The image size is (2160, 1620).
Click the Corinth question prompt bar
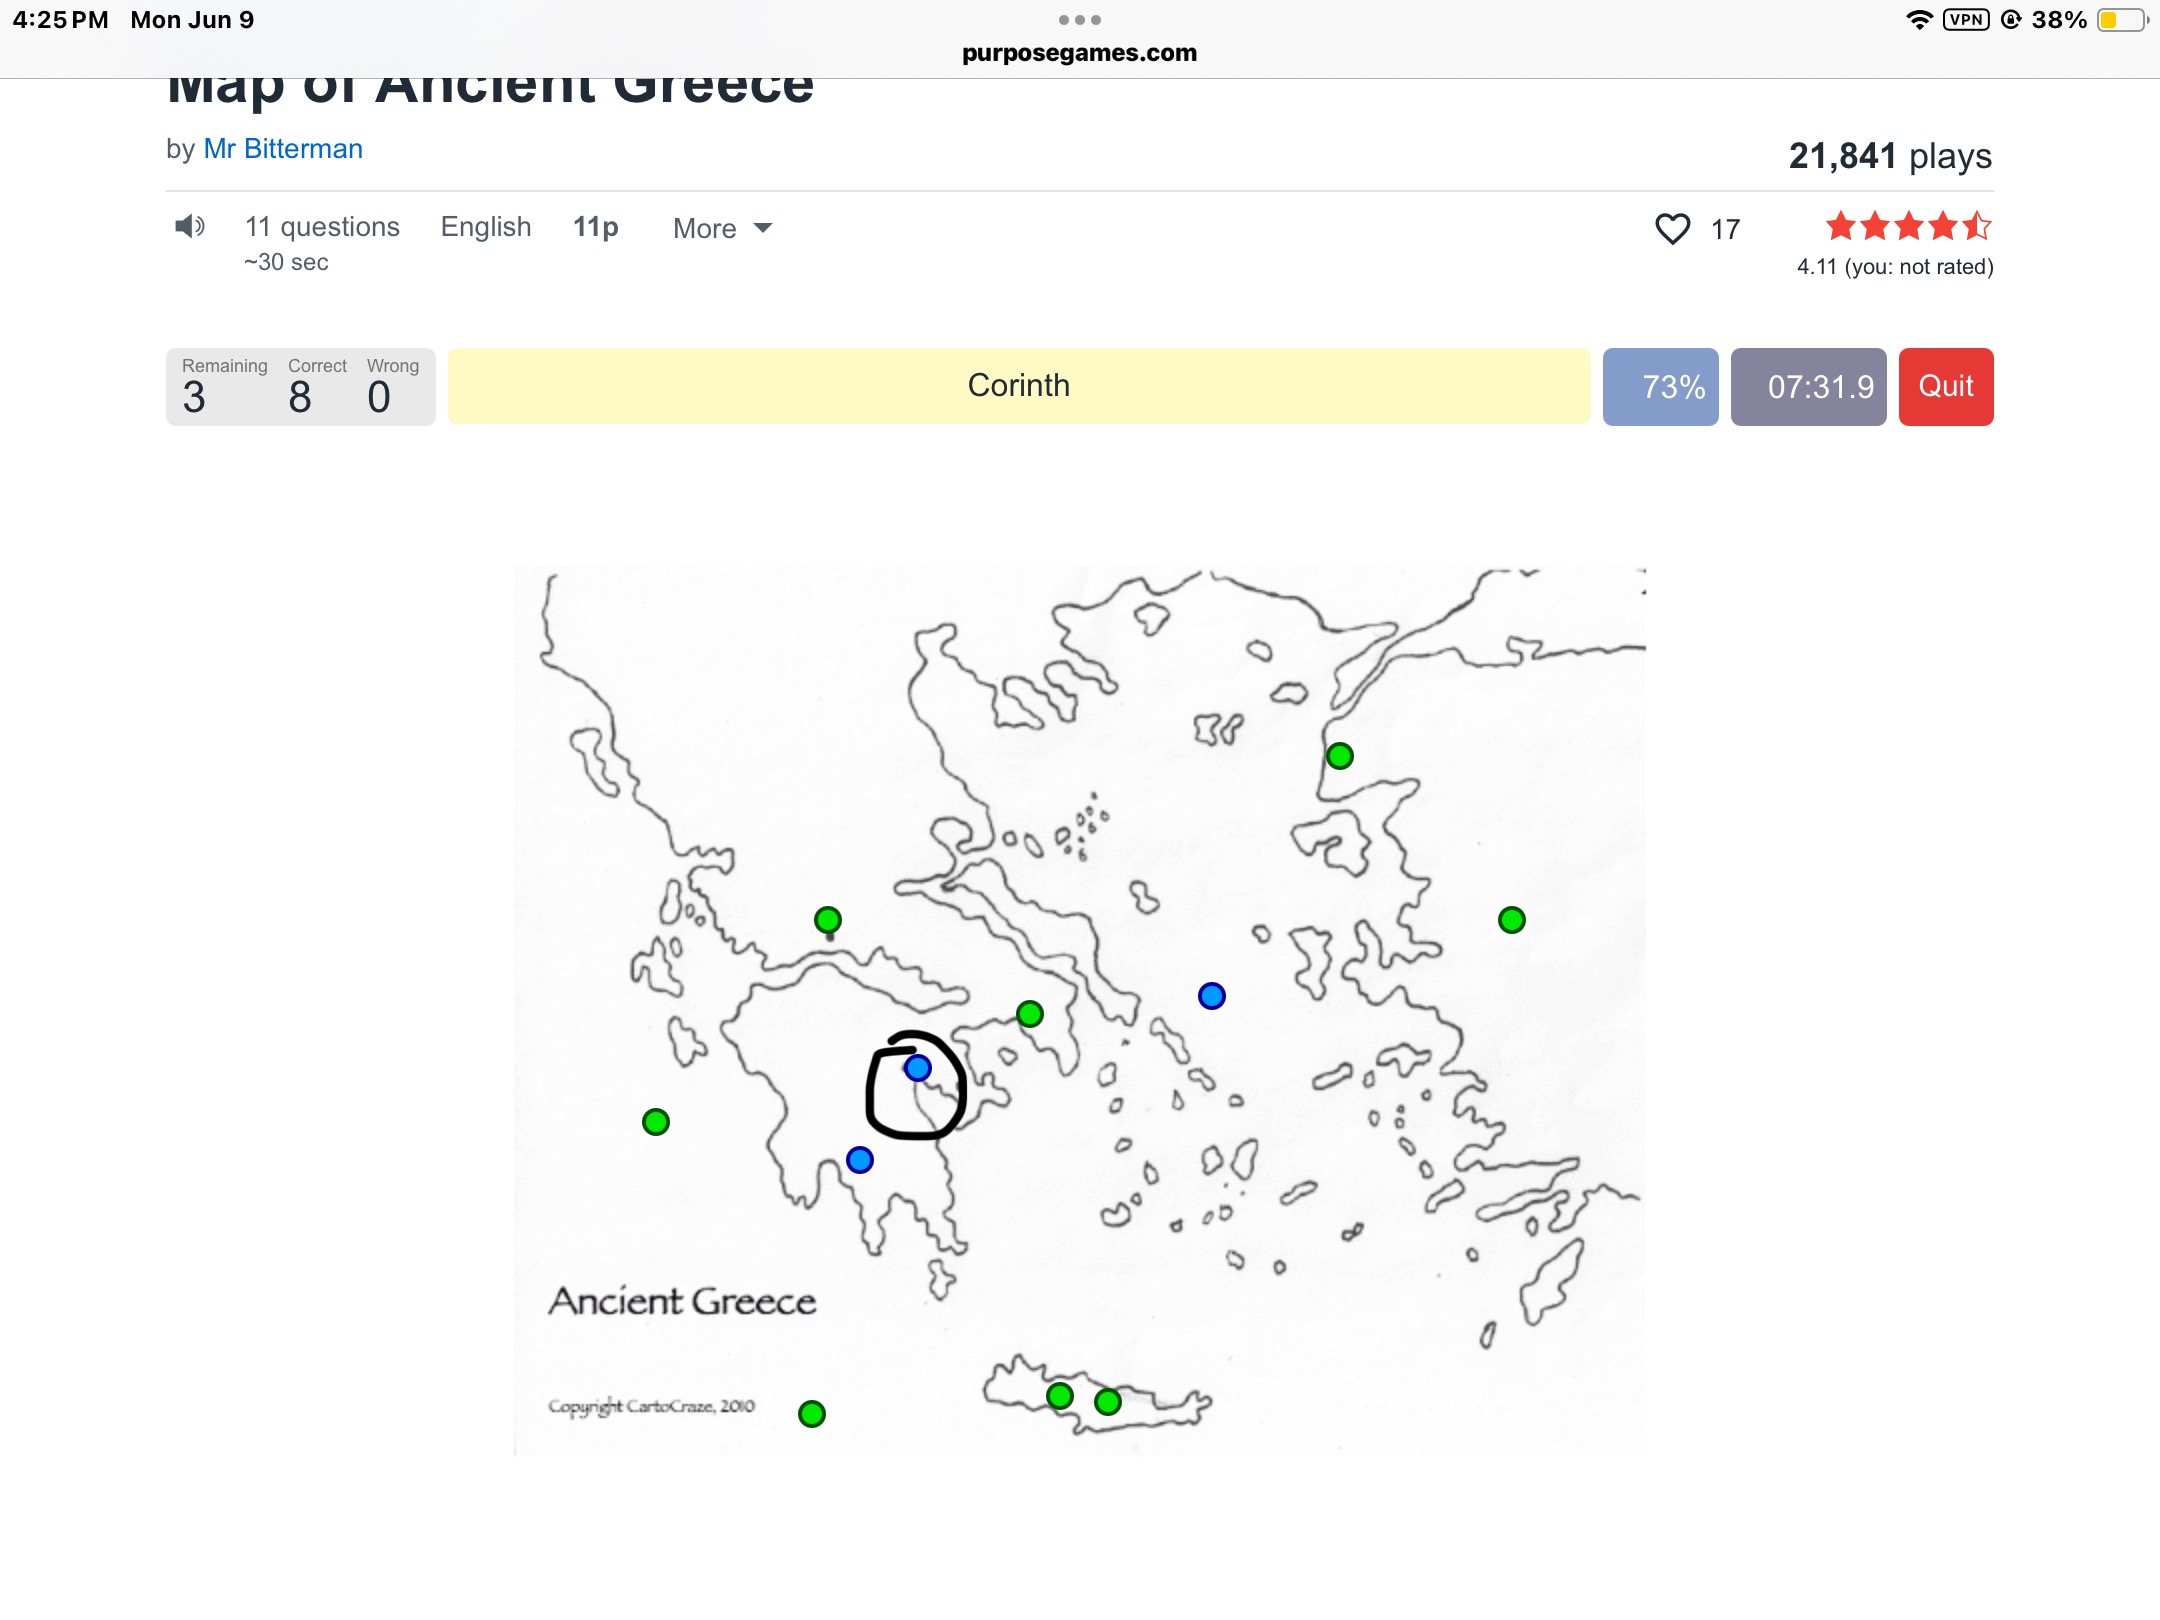tap(1018, 386)
